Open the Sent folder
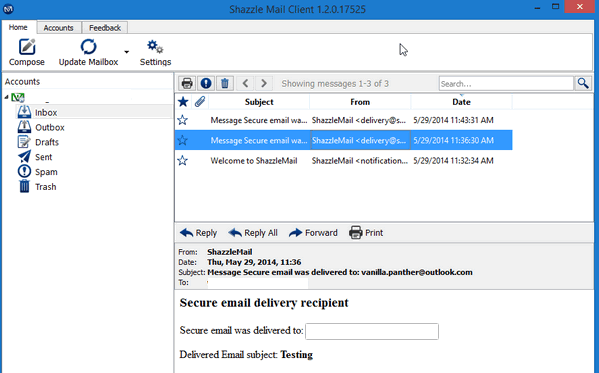The height and width of the screenshot is (373, 599). click(44, 157)
